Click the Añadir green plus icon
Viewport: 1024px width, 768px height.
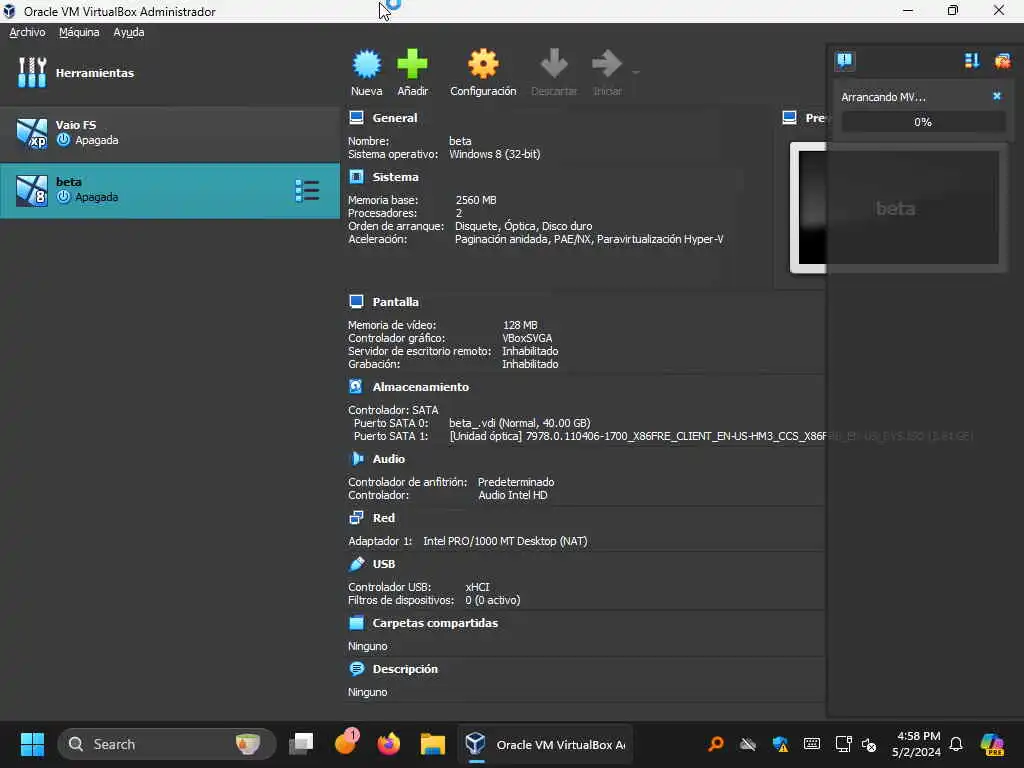[412, 64]
